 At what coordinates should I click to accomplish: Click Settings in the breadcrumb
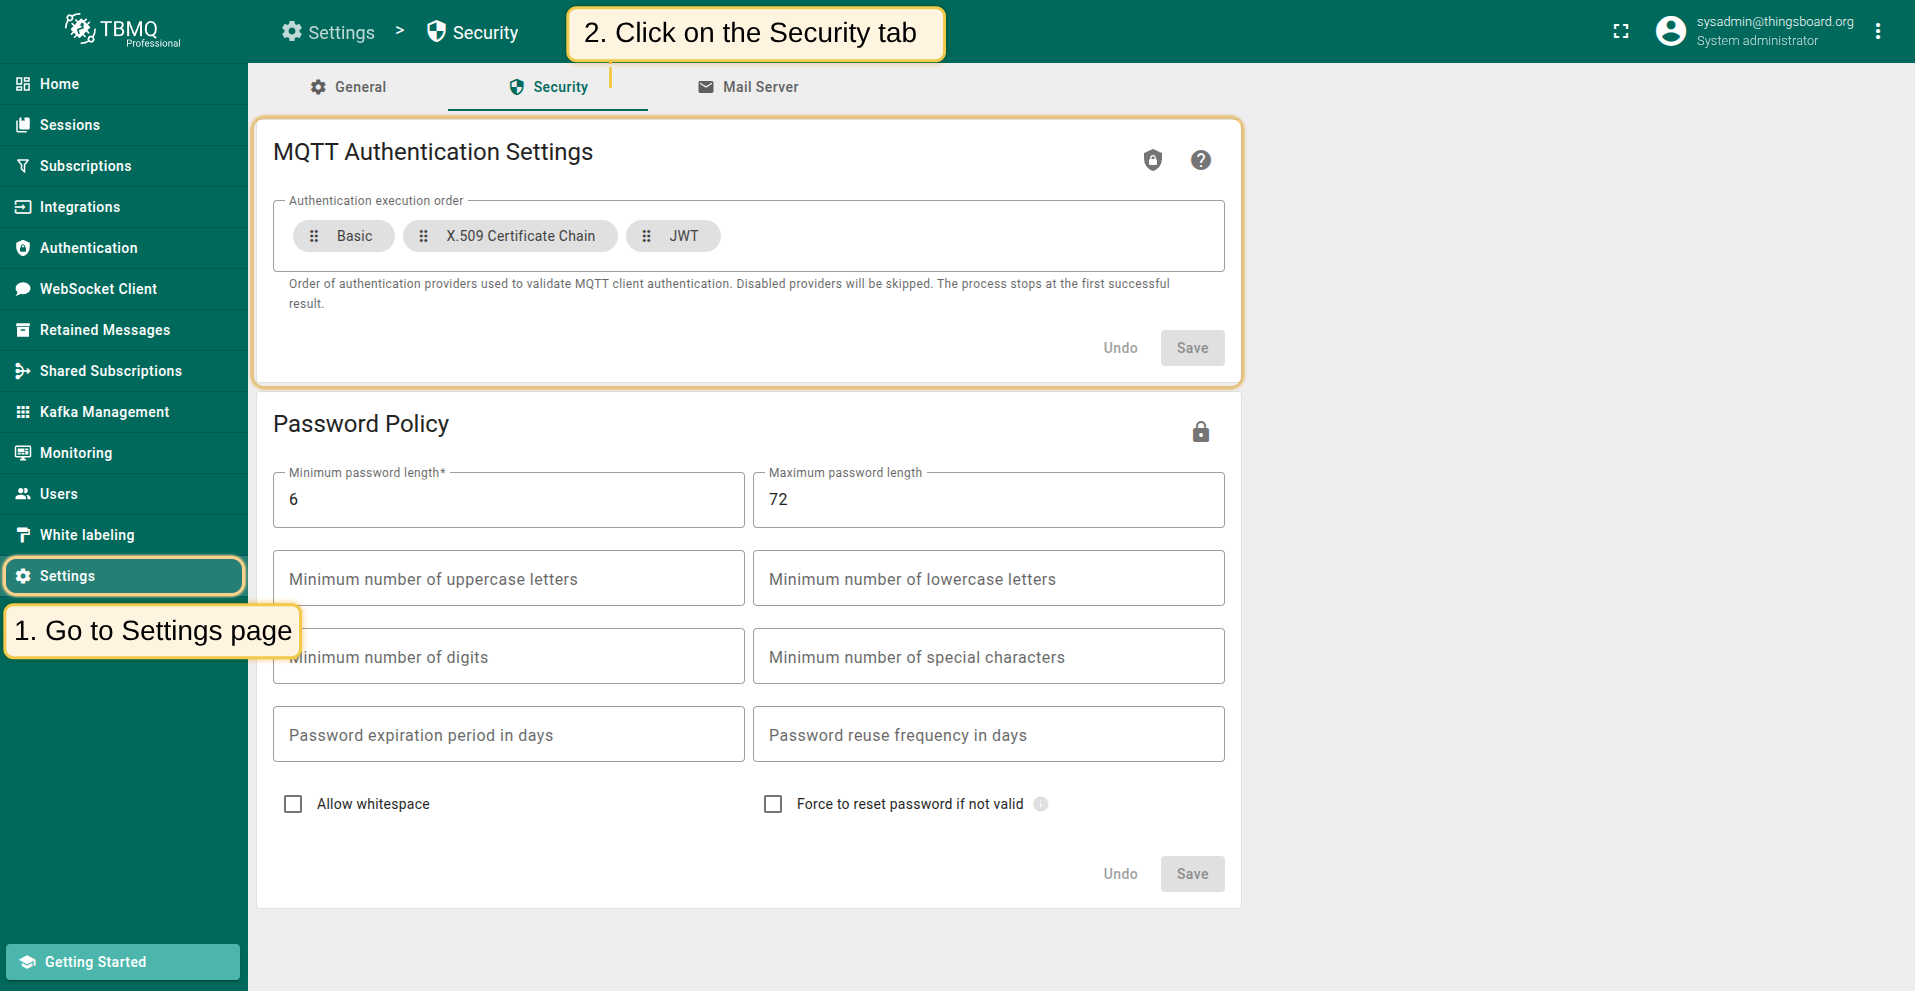[329, 32]
